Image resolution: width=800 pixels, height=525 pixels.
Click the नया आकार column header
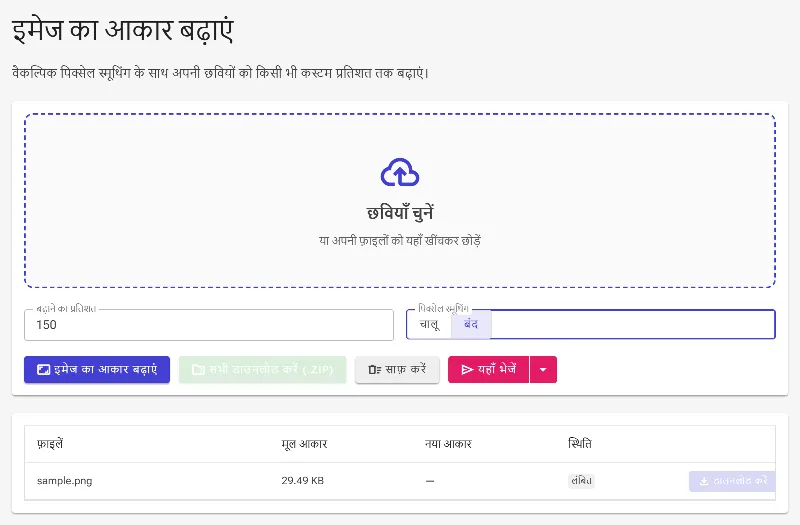coord(448,444)
